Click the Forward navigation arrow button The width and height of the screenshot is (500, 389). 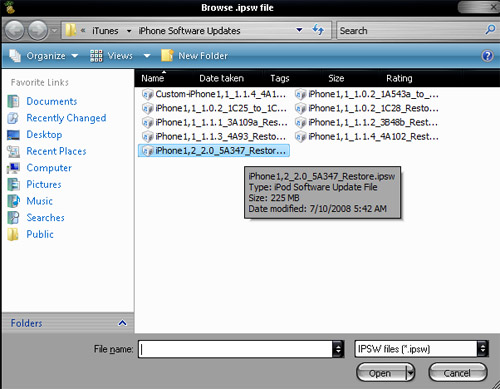(37, 30)
